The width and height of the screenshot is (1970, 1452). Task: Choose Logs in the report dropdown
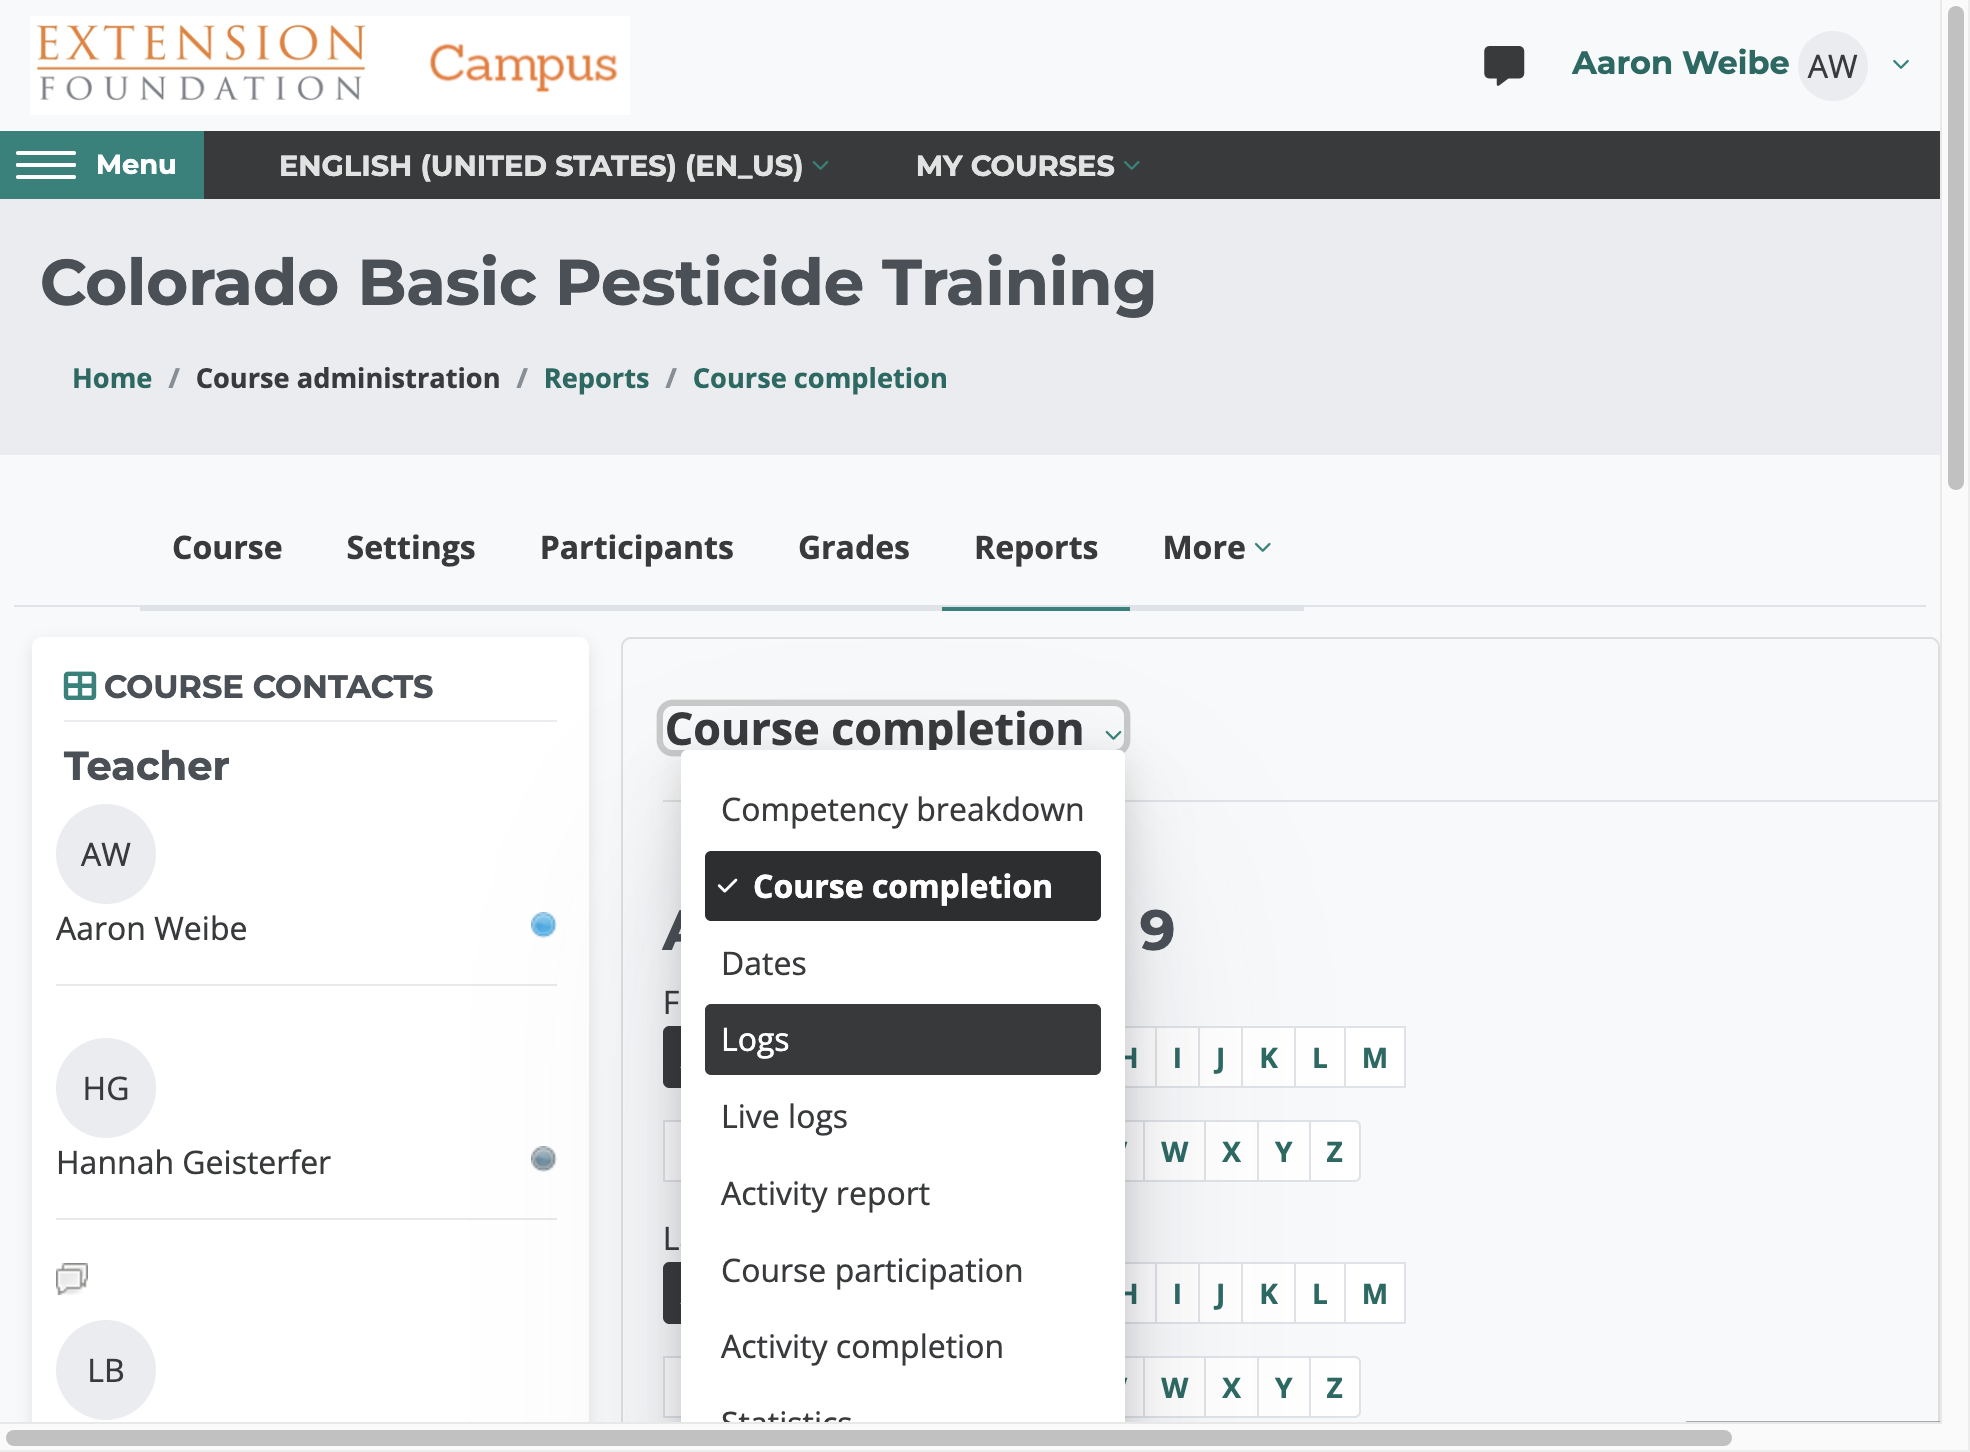(x=903, y=1040)
